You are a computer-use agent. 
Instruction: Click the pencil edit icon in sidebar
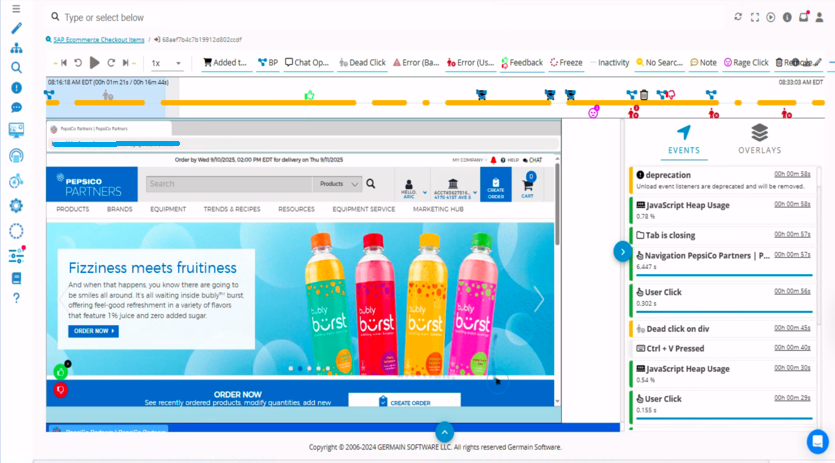[x=17, y=28]
